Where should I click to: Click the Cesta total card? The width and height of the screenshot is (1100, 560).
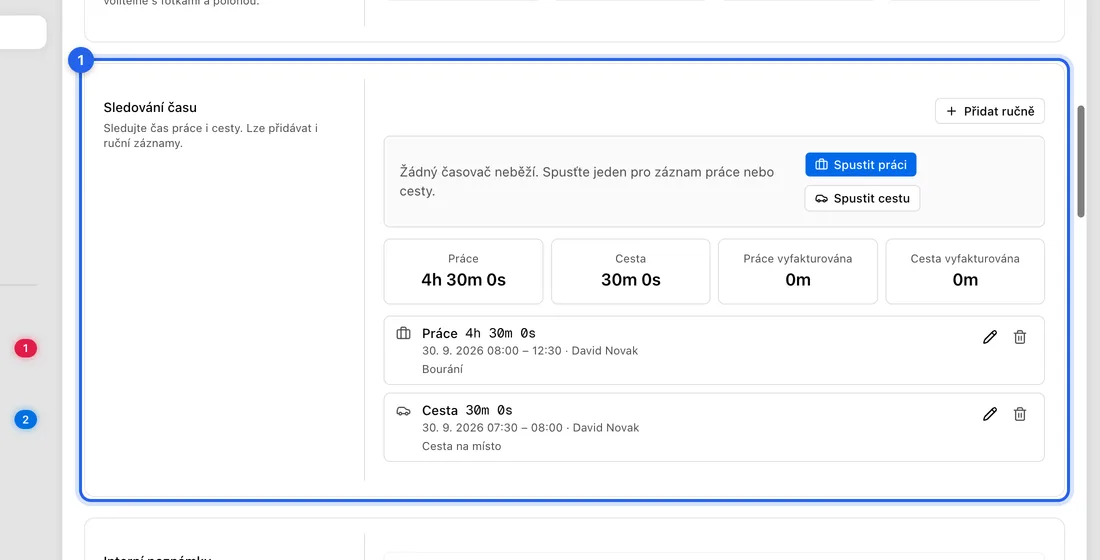tap(631, 272)
